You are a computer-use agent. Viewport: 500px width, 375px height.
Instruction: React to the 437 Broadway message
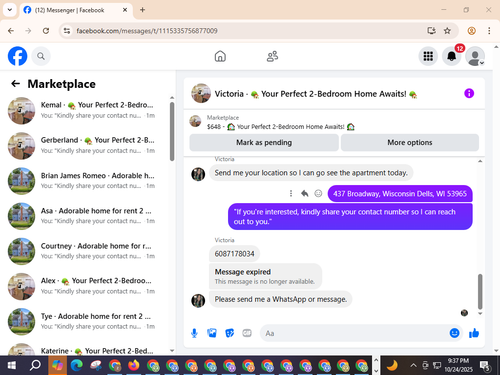click(x=318, y=193)
